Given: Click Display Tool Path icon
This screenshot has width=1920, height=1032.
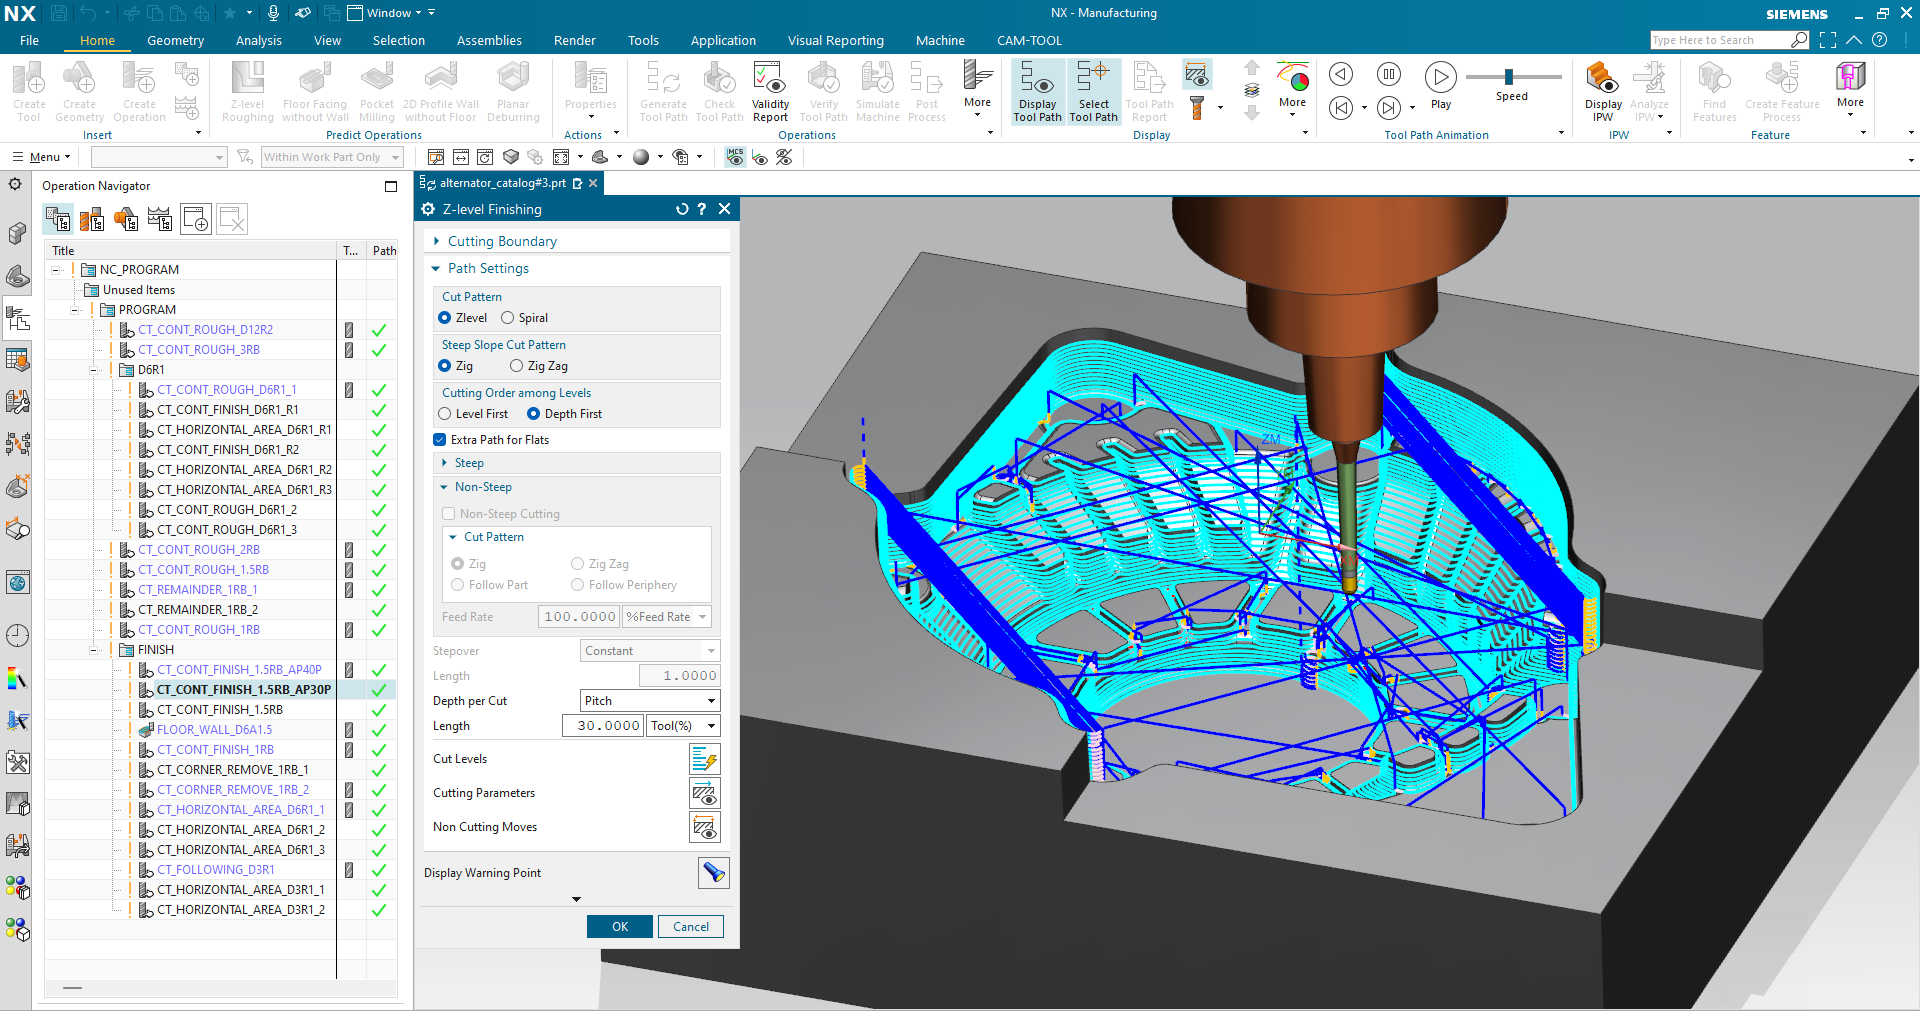Looking at the screenshot, I should (x=1037, y=91).
